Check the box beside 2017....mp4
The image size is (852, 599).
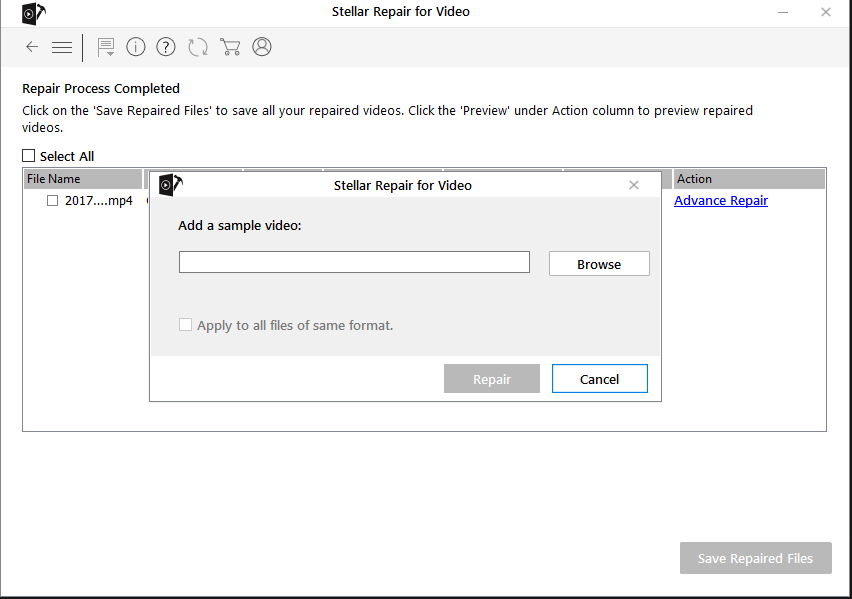[52, 200]
